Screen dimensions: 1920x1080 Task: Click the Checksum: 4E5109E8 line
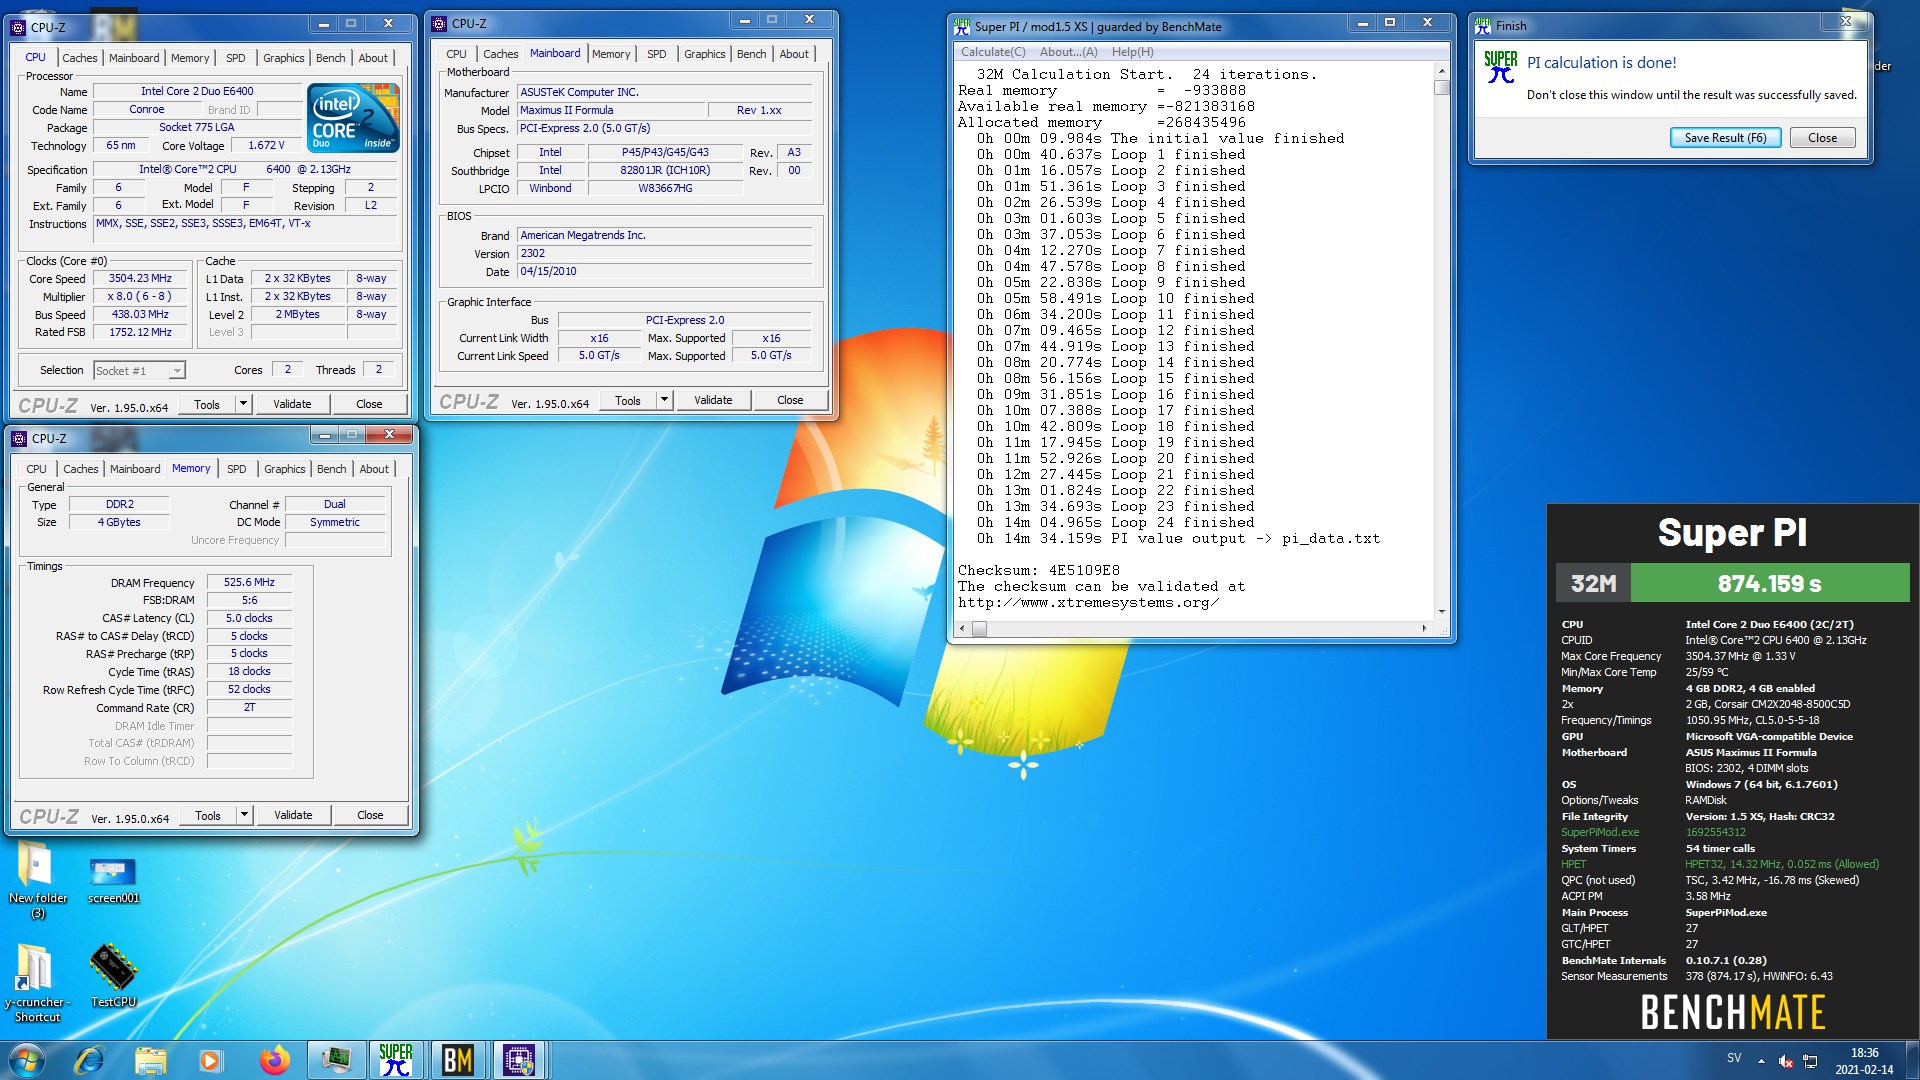coord(1039,570)
